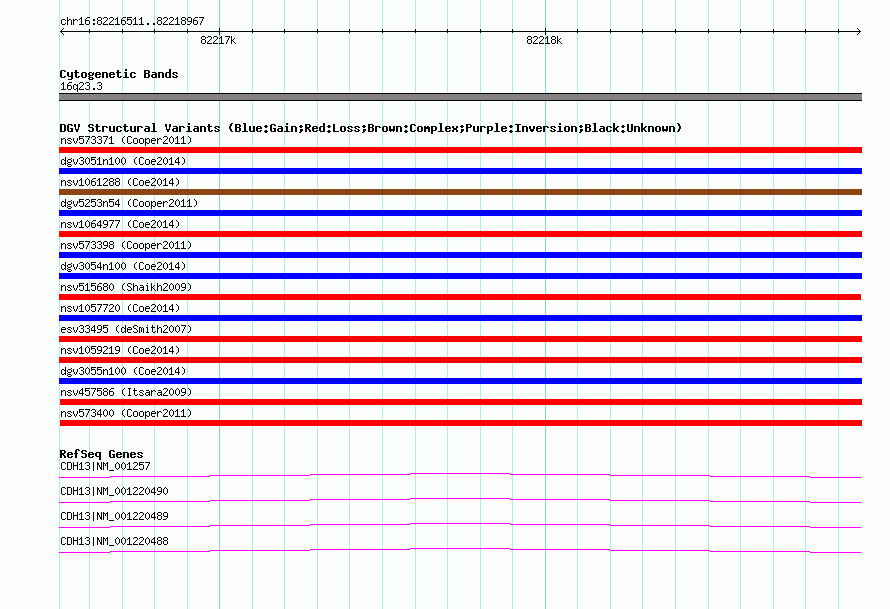Open variant nsv1059219 (Coe2014) label

(120, 350)
